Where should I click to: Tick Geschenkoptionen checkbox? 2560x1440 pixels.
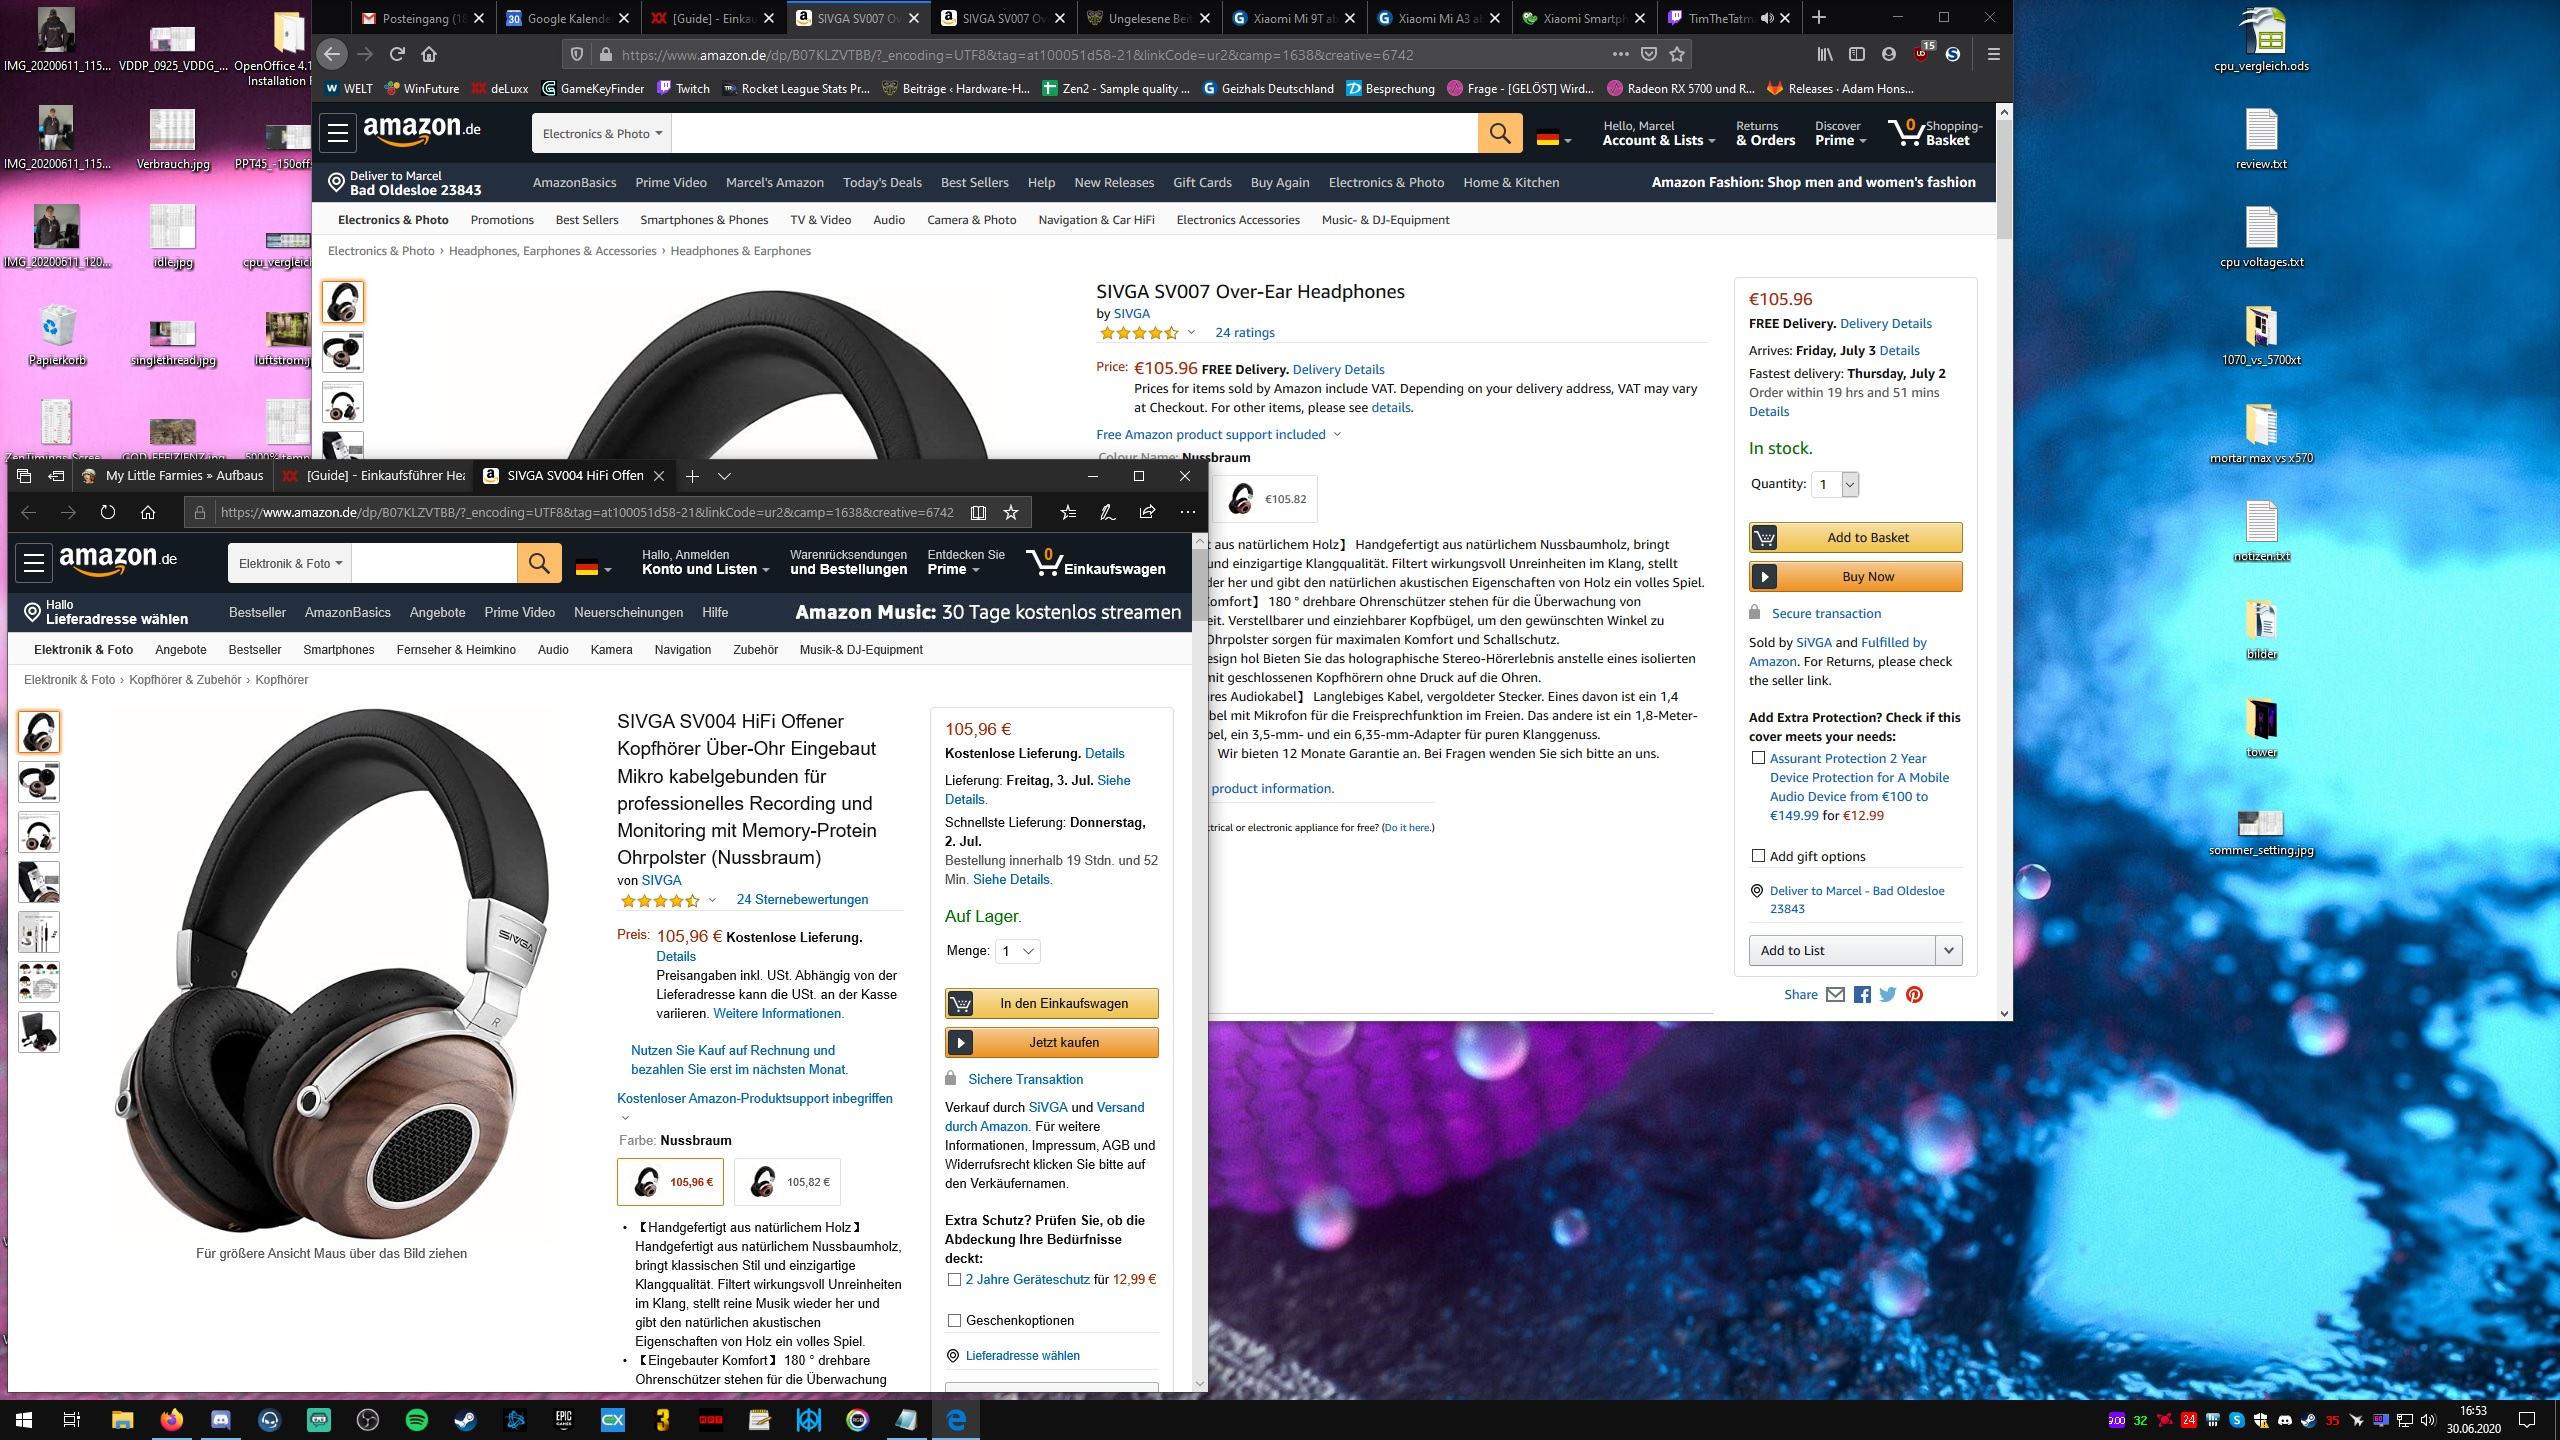954,1321
